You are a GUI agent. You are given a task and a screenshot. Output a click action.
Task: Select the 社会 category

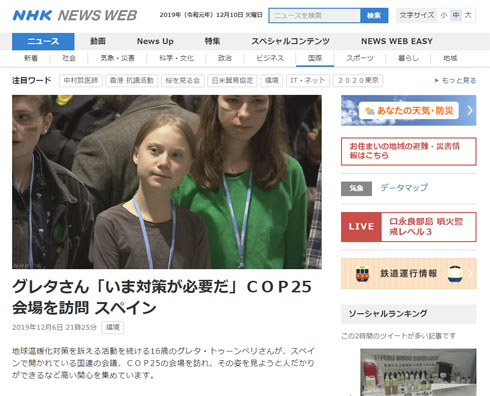69,58
